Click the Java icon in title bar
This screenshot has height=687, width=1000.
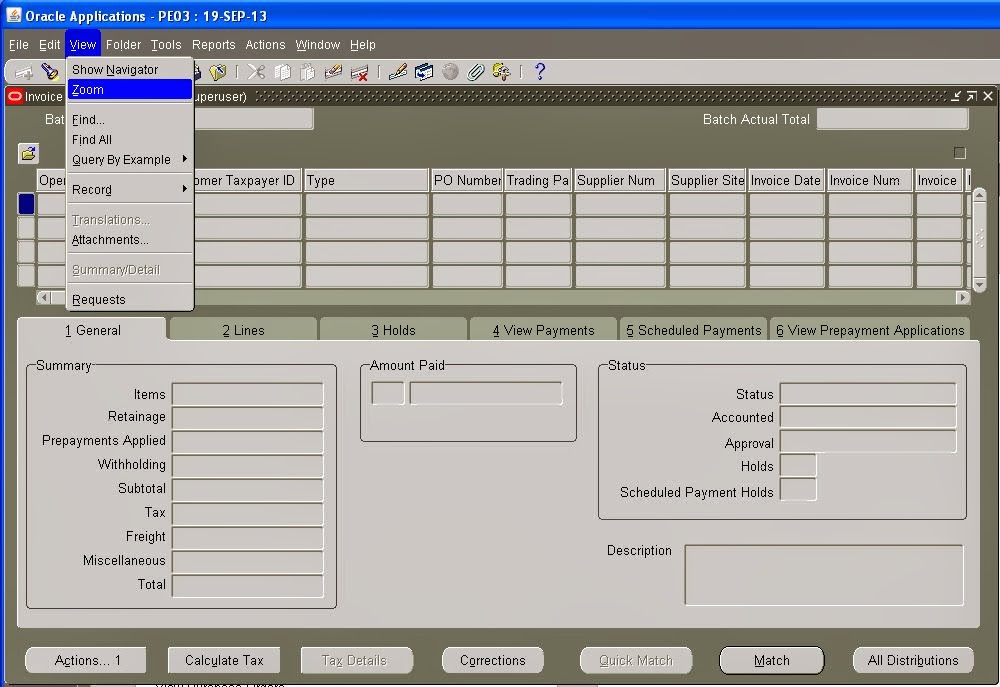(x=13, y=15)
